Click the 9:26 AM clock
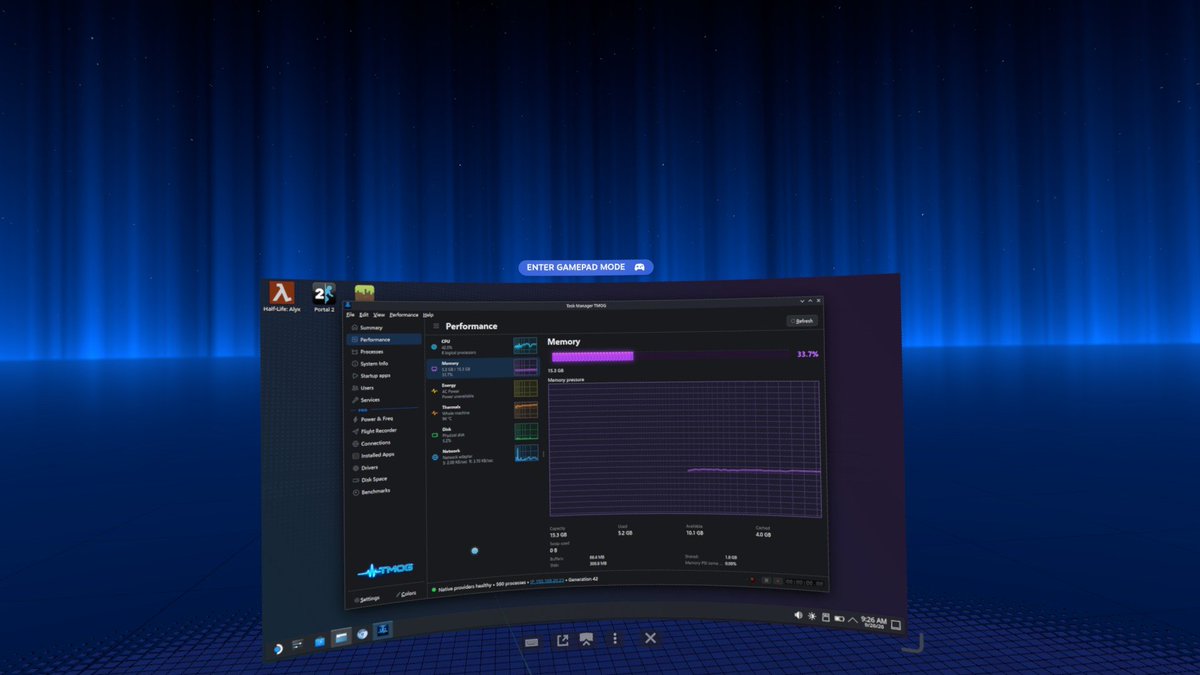Screen dimensions: 1200x675 [874, 622]
